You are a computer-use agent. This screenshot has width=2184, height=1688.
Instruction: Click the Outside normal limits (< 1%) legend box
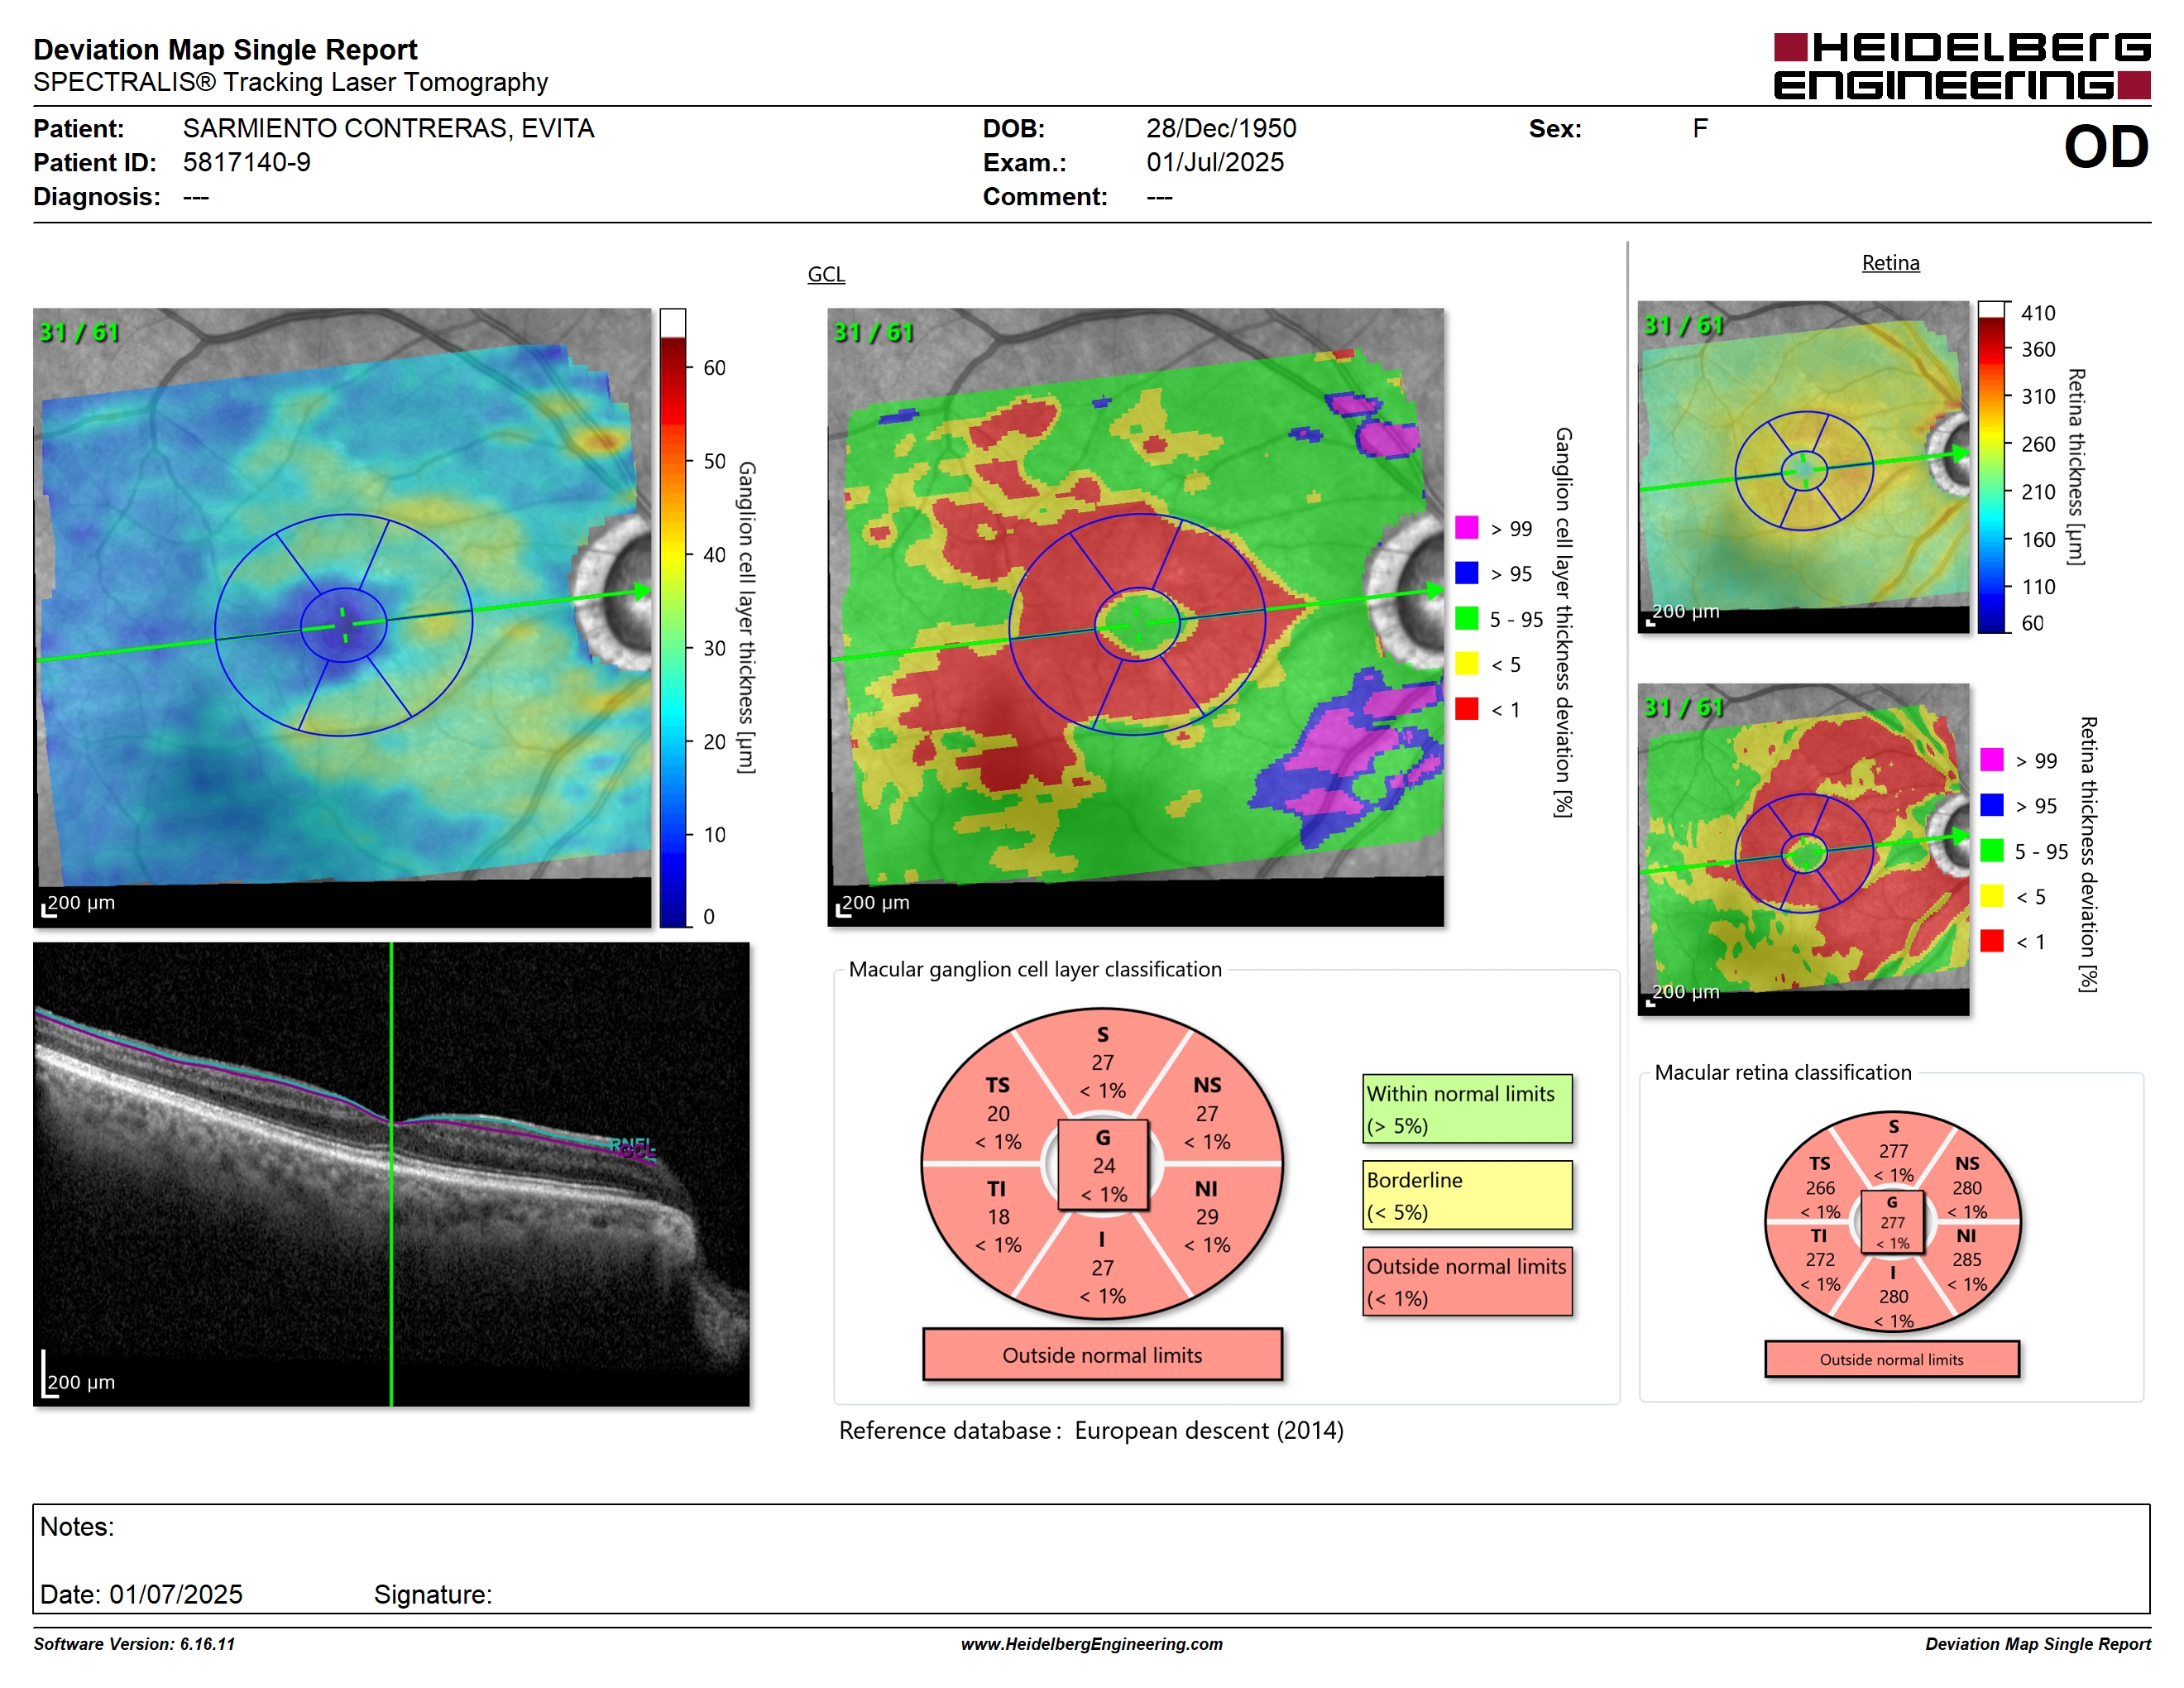1467,1281
